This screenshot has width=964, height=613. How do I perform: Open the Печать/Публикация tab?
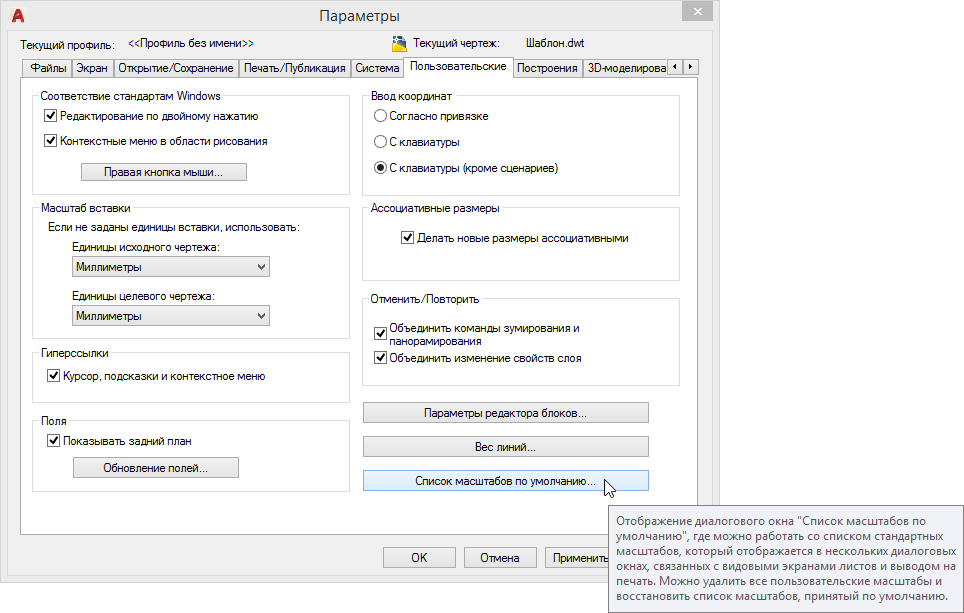[x=294, y=68]
